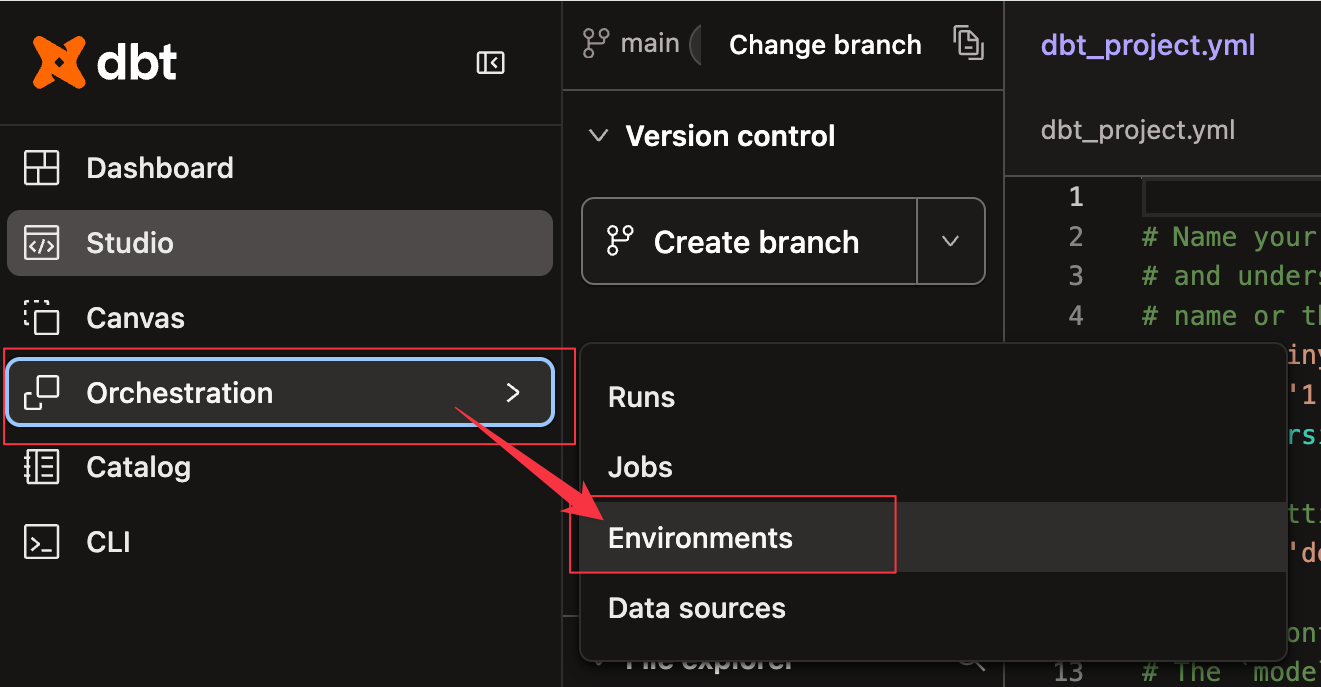Click the main branch name
Image resolution: width=1321 pixels, height=687 pixels.
(x=650, y=44)
